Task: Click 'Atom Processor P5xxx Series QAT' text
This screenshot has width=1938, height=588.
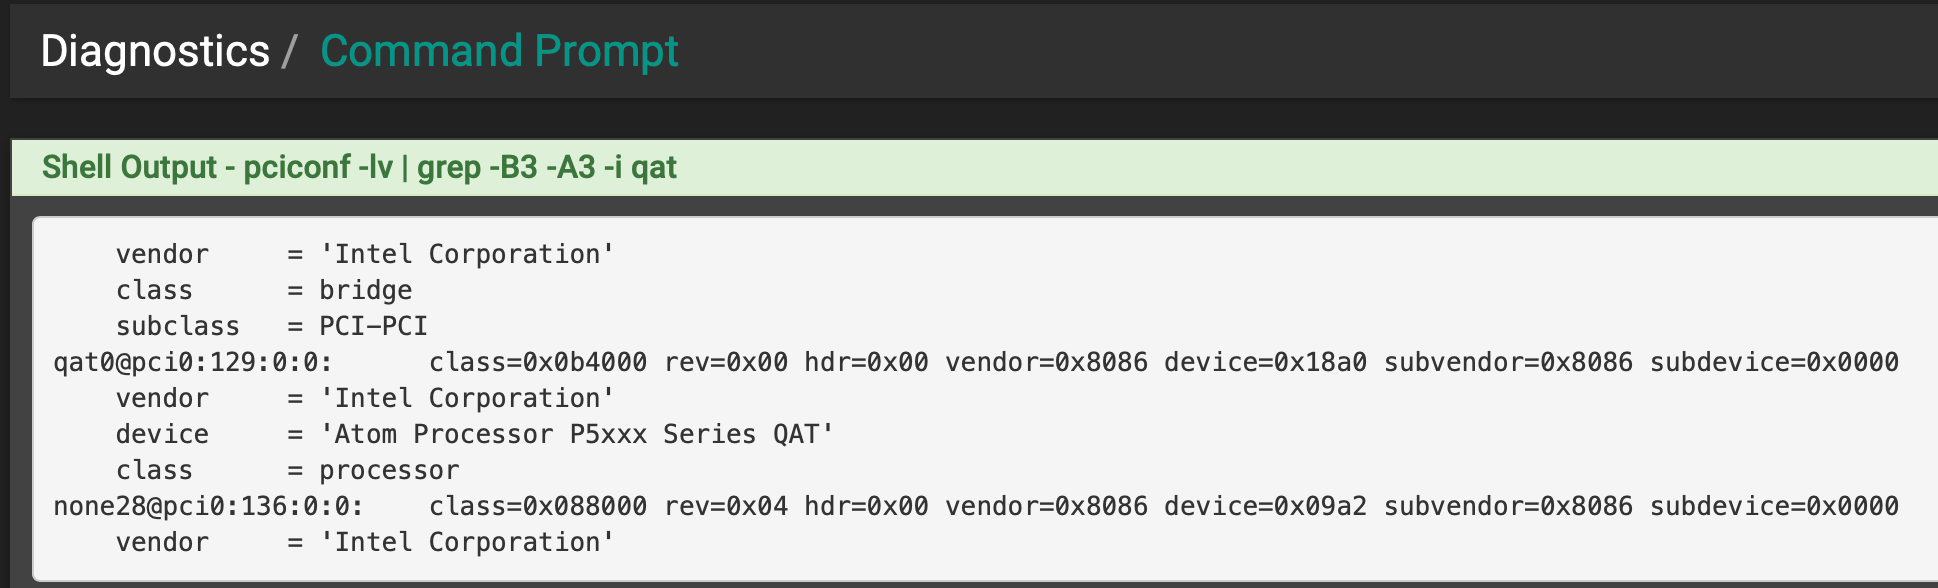Action: pos(576,434)
